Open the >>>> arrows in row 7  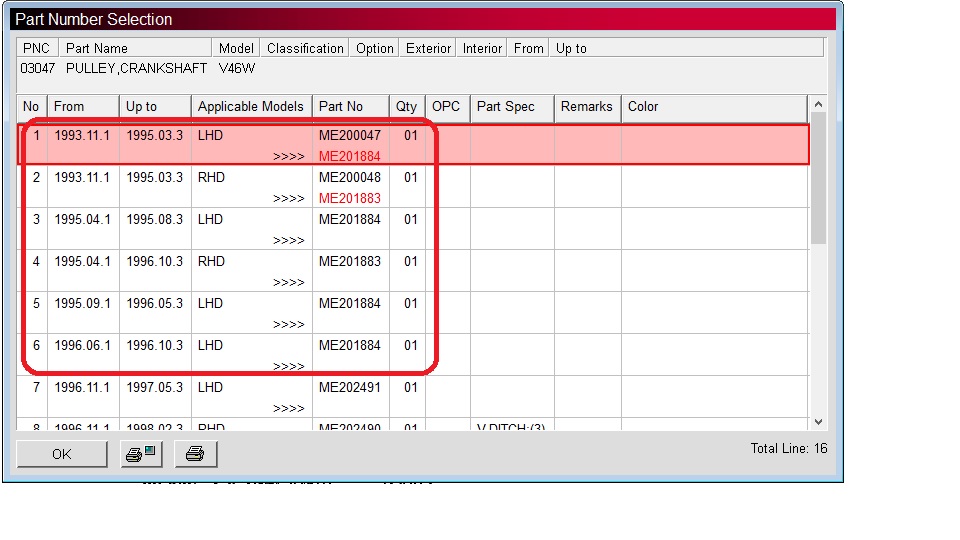(288, 409)
